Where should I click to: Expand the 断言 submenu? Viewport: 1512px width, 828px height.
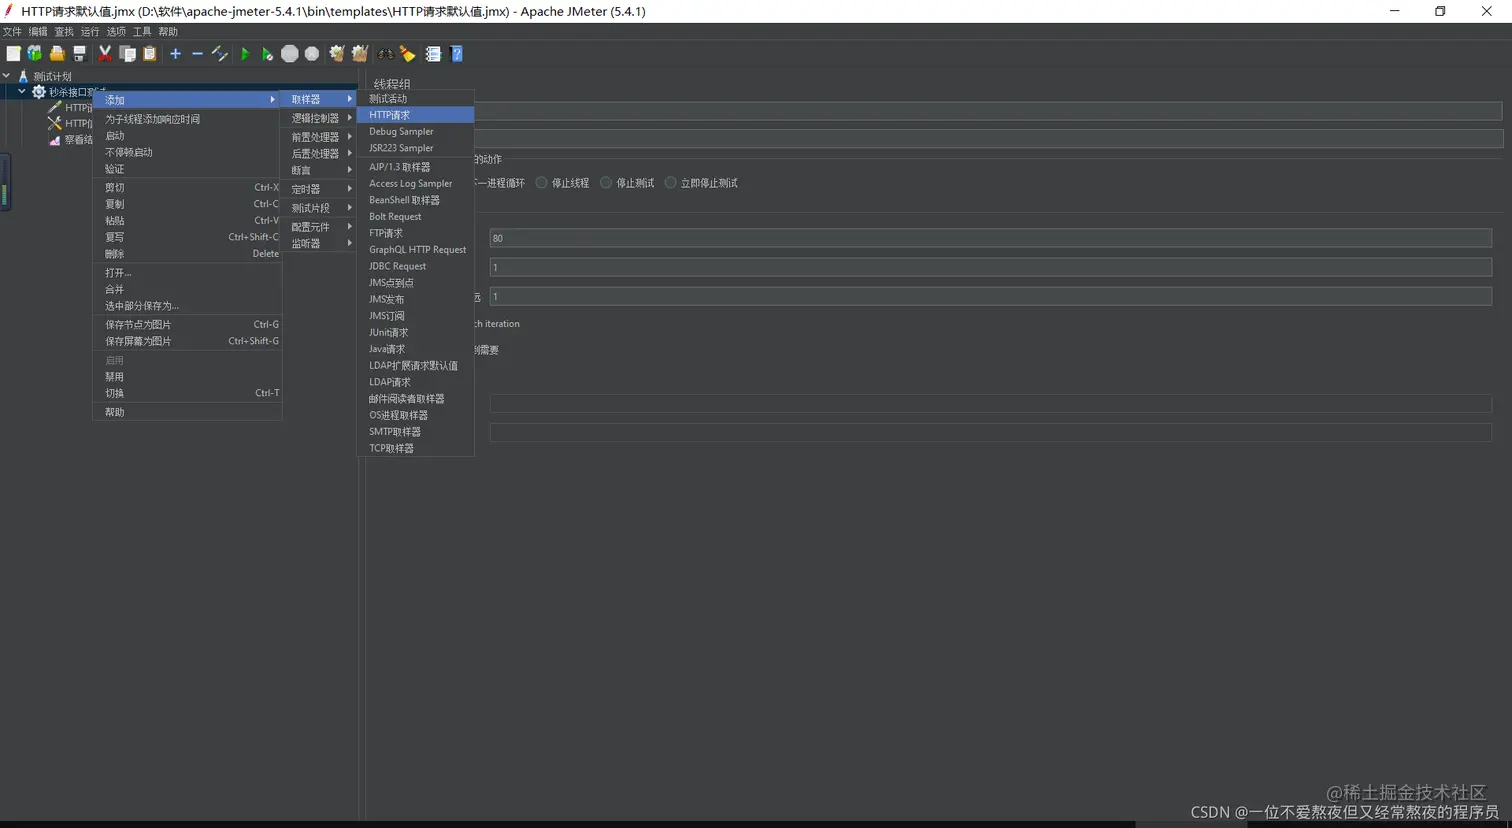click(x=320, y=170)
